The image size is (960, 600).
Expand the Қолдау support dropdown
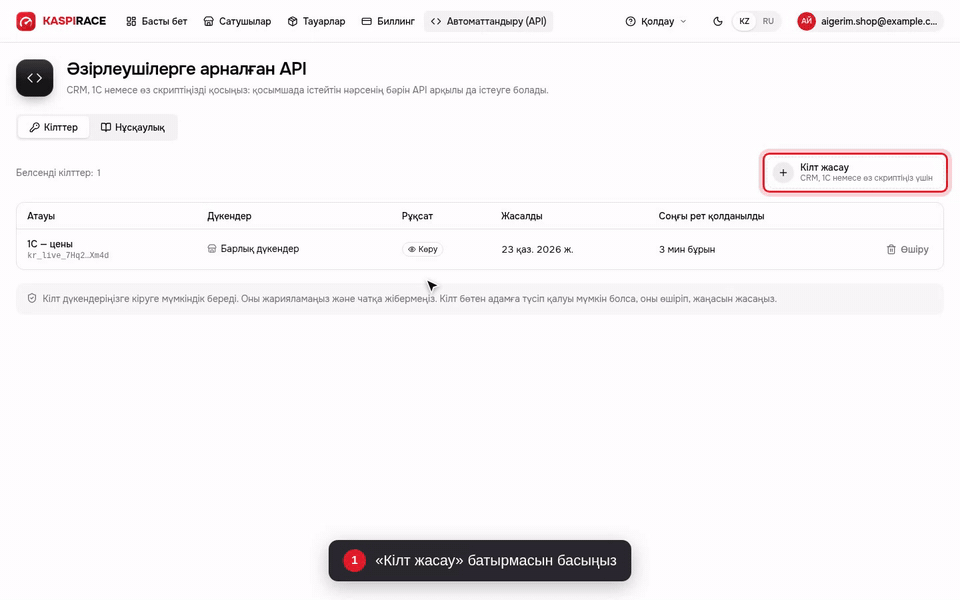(656, 21)
